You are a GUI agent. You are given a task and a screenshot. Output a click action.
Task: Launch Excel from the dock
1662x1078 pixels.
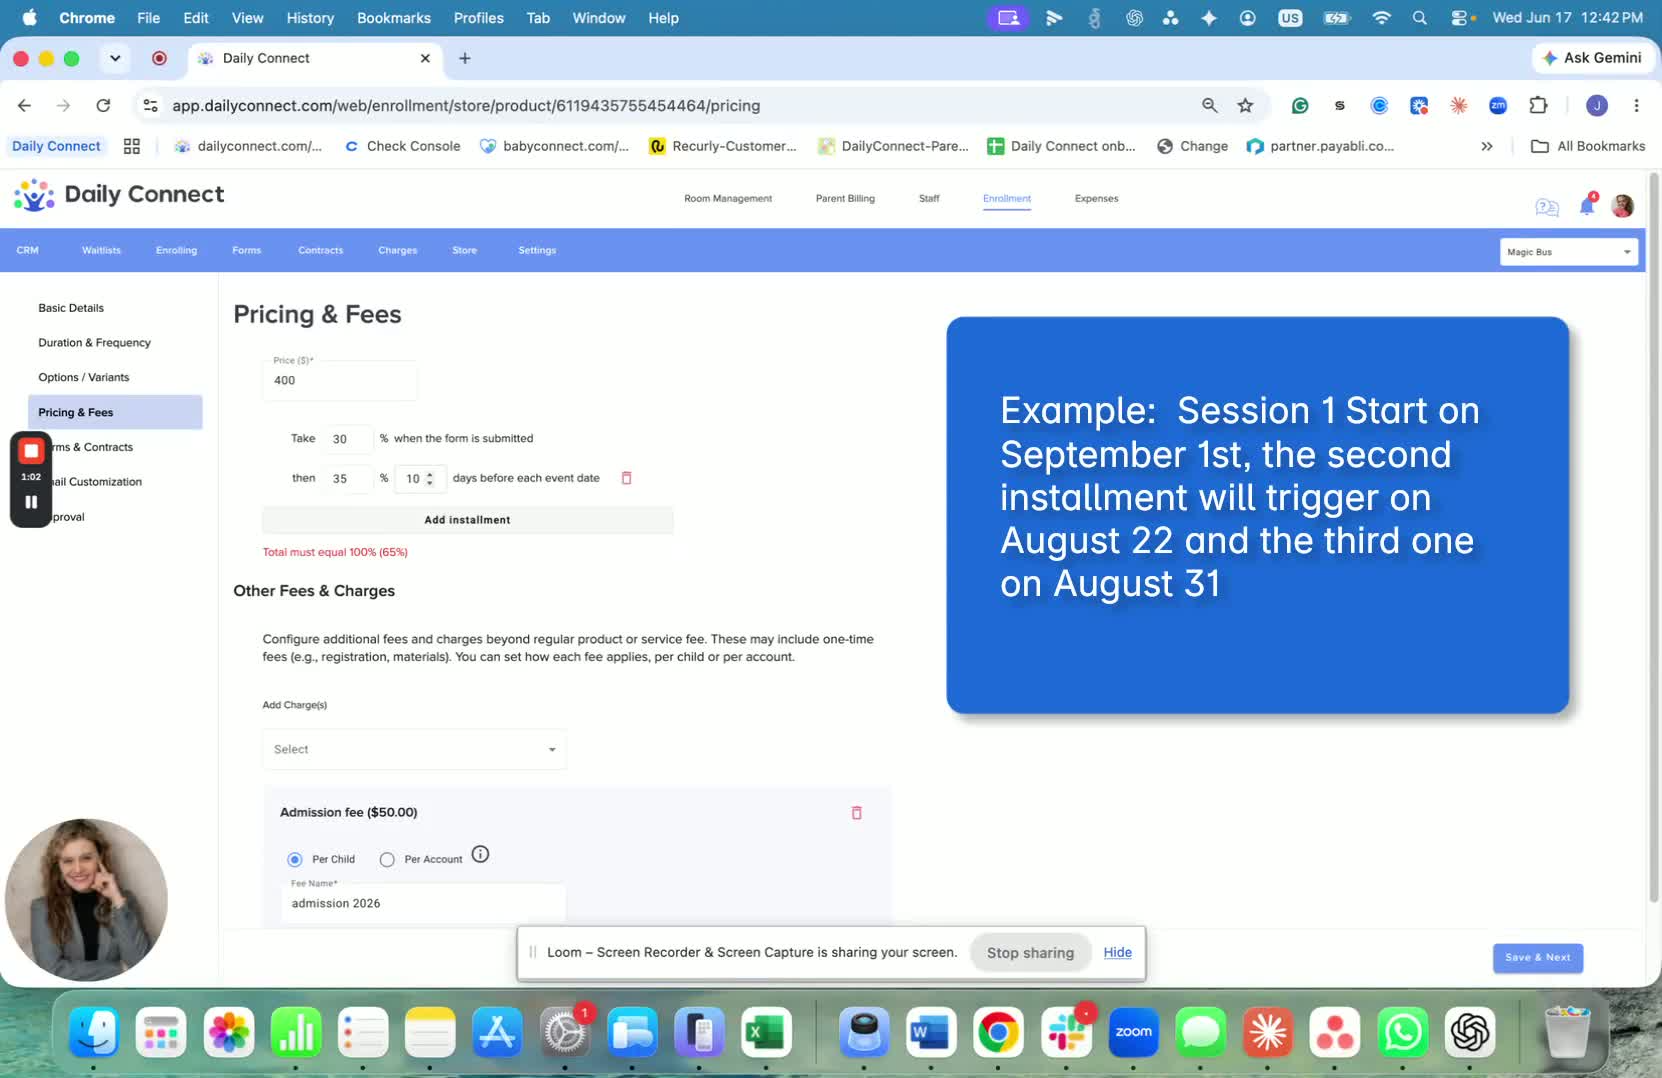[766, 1033]
